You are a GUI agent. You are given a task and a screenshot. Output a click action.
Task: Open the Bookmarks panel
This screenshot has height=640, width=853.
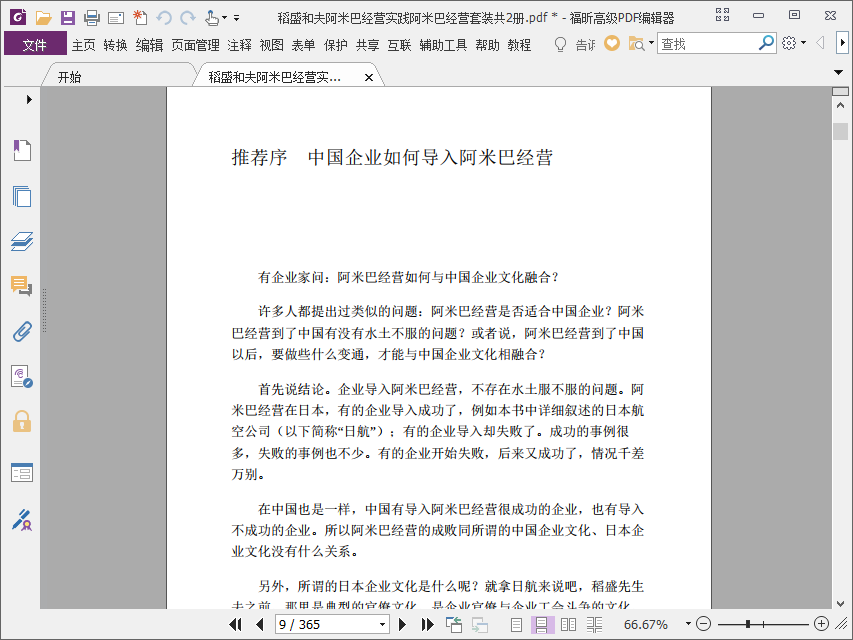pyautogui.click(x=22, y=150)
